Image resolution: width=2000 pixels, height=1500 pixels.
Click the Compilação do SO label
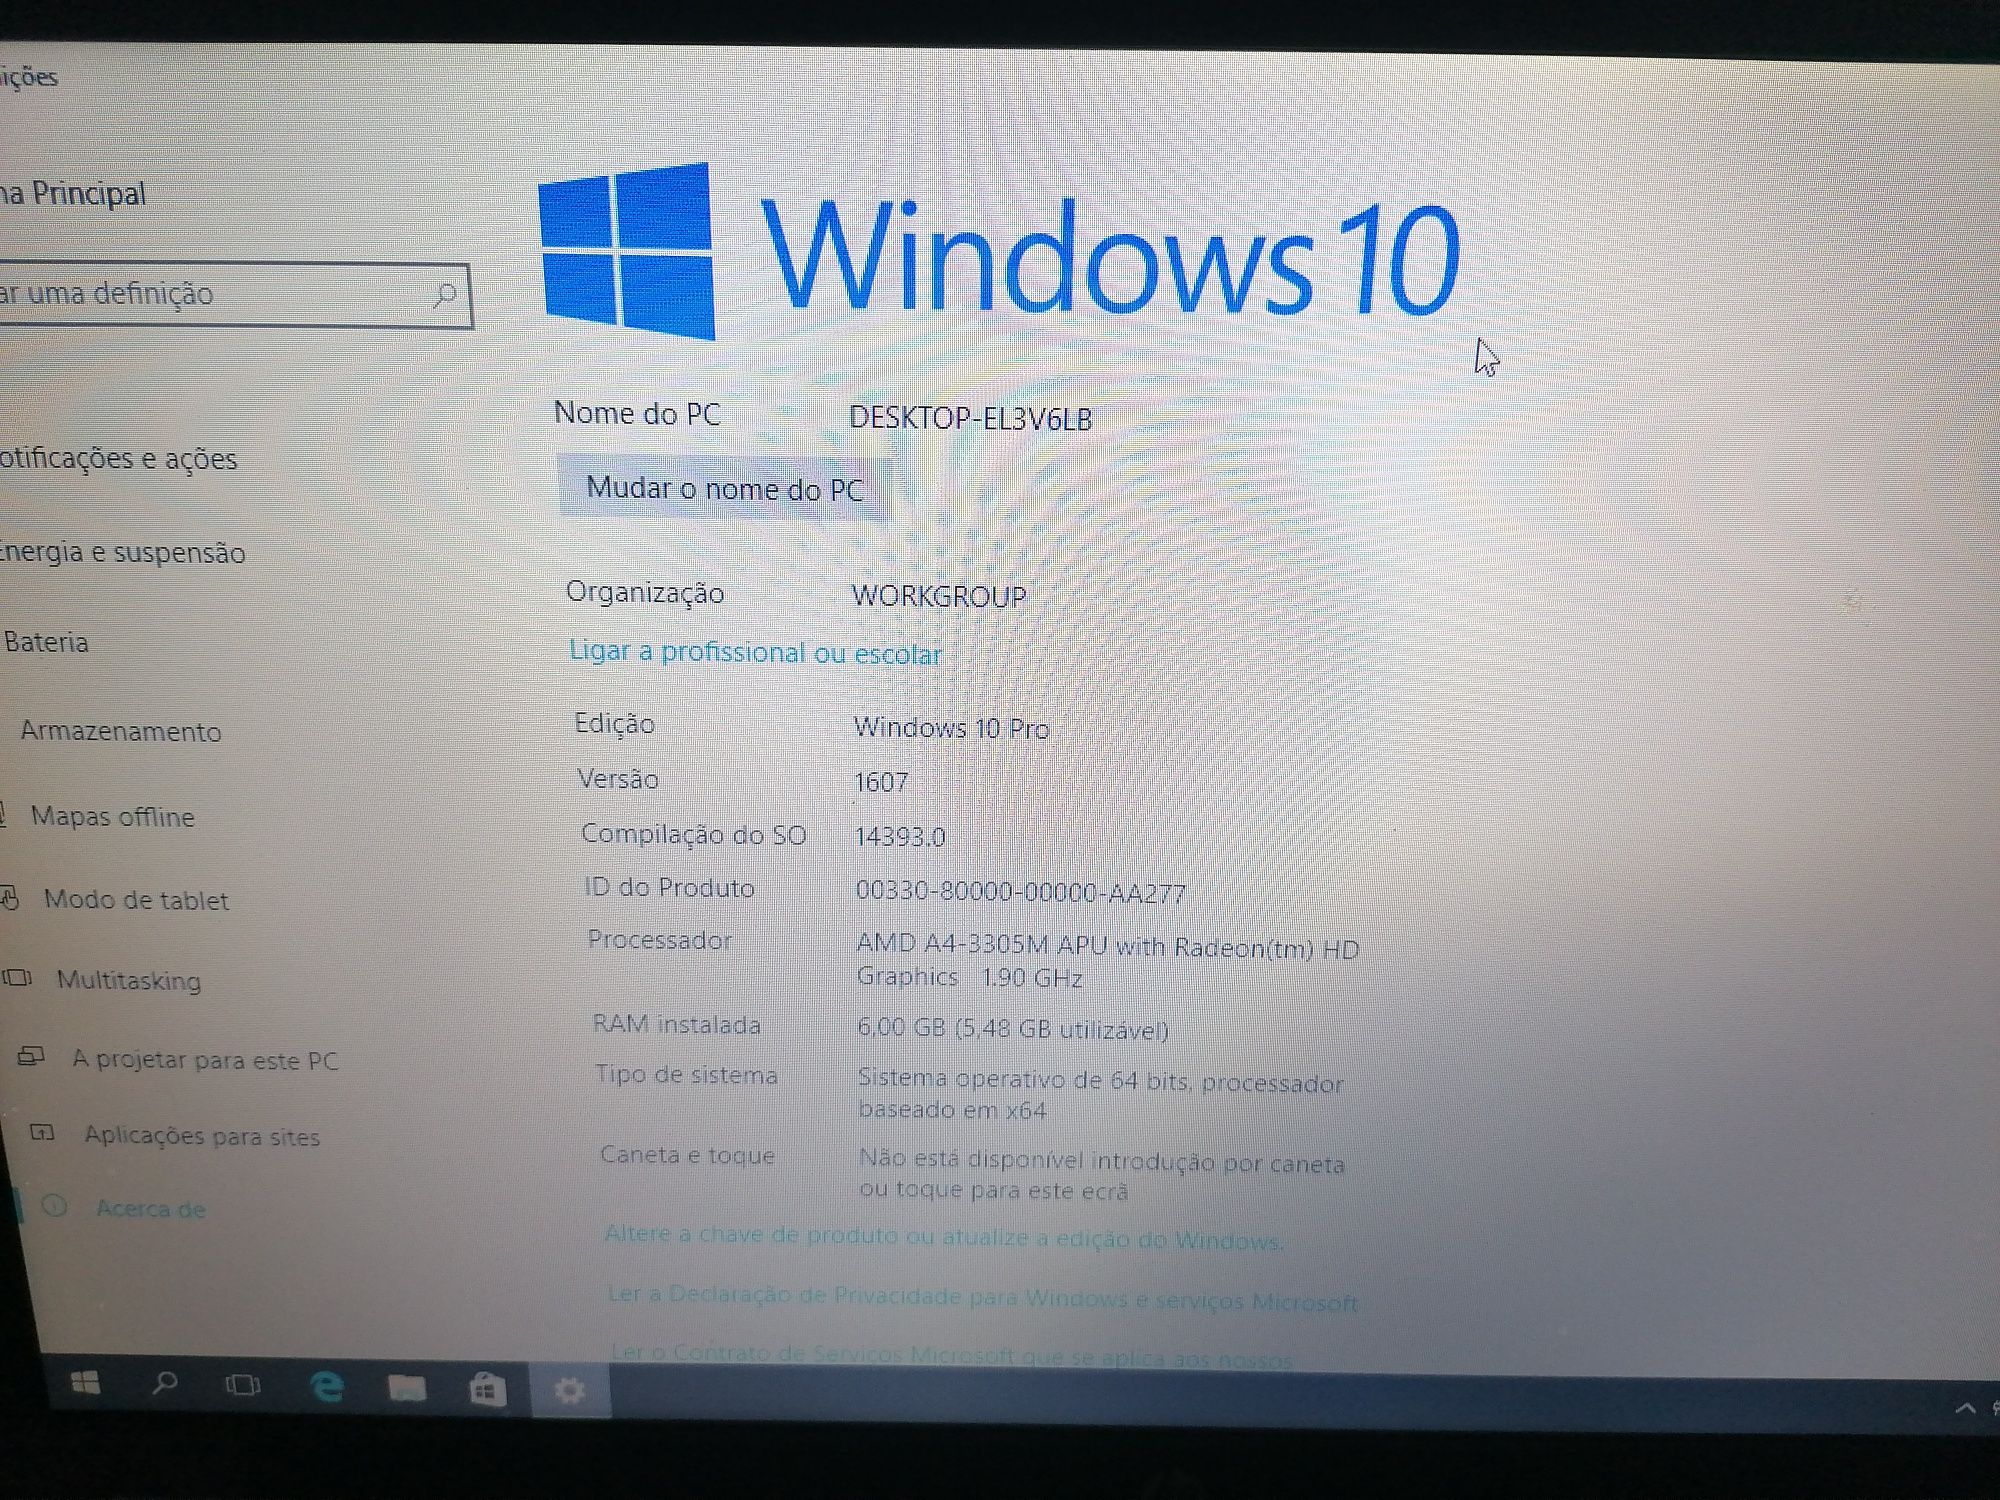(694, 834)
